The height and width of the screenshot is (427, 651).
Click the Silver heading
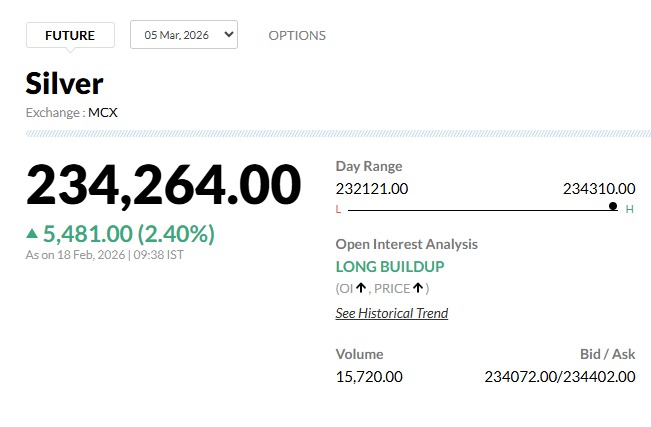(x=64, y=83)
